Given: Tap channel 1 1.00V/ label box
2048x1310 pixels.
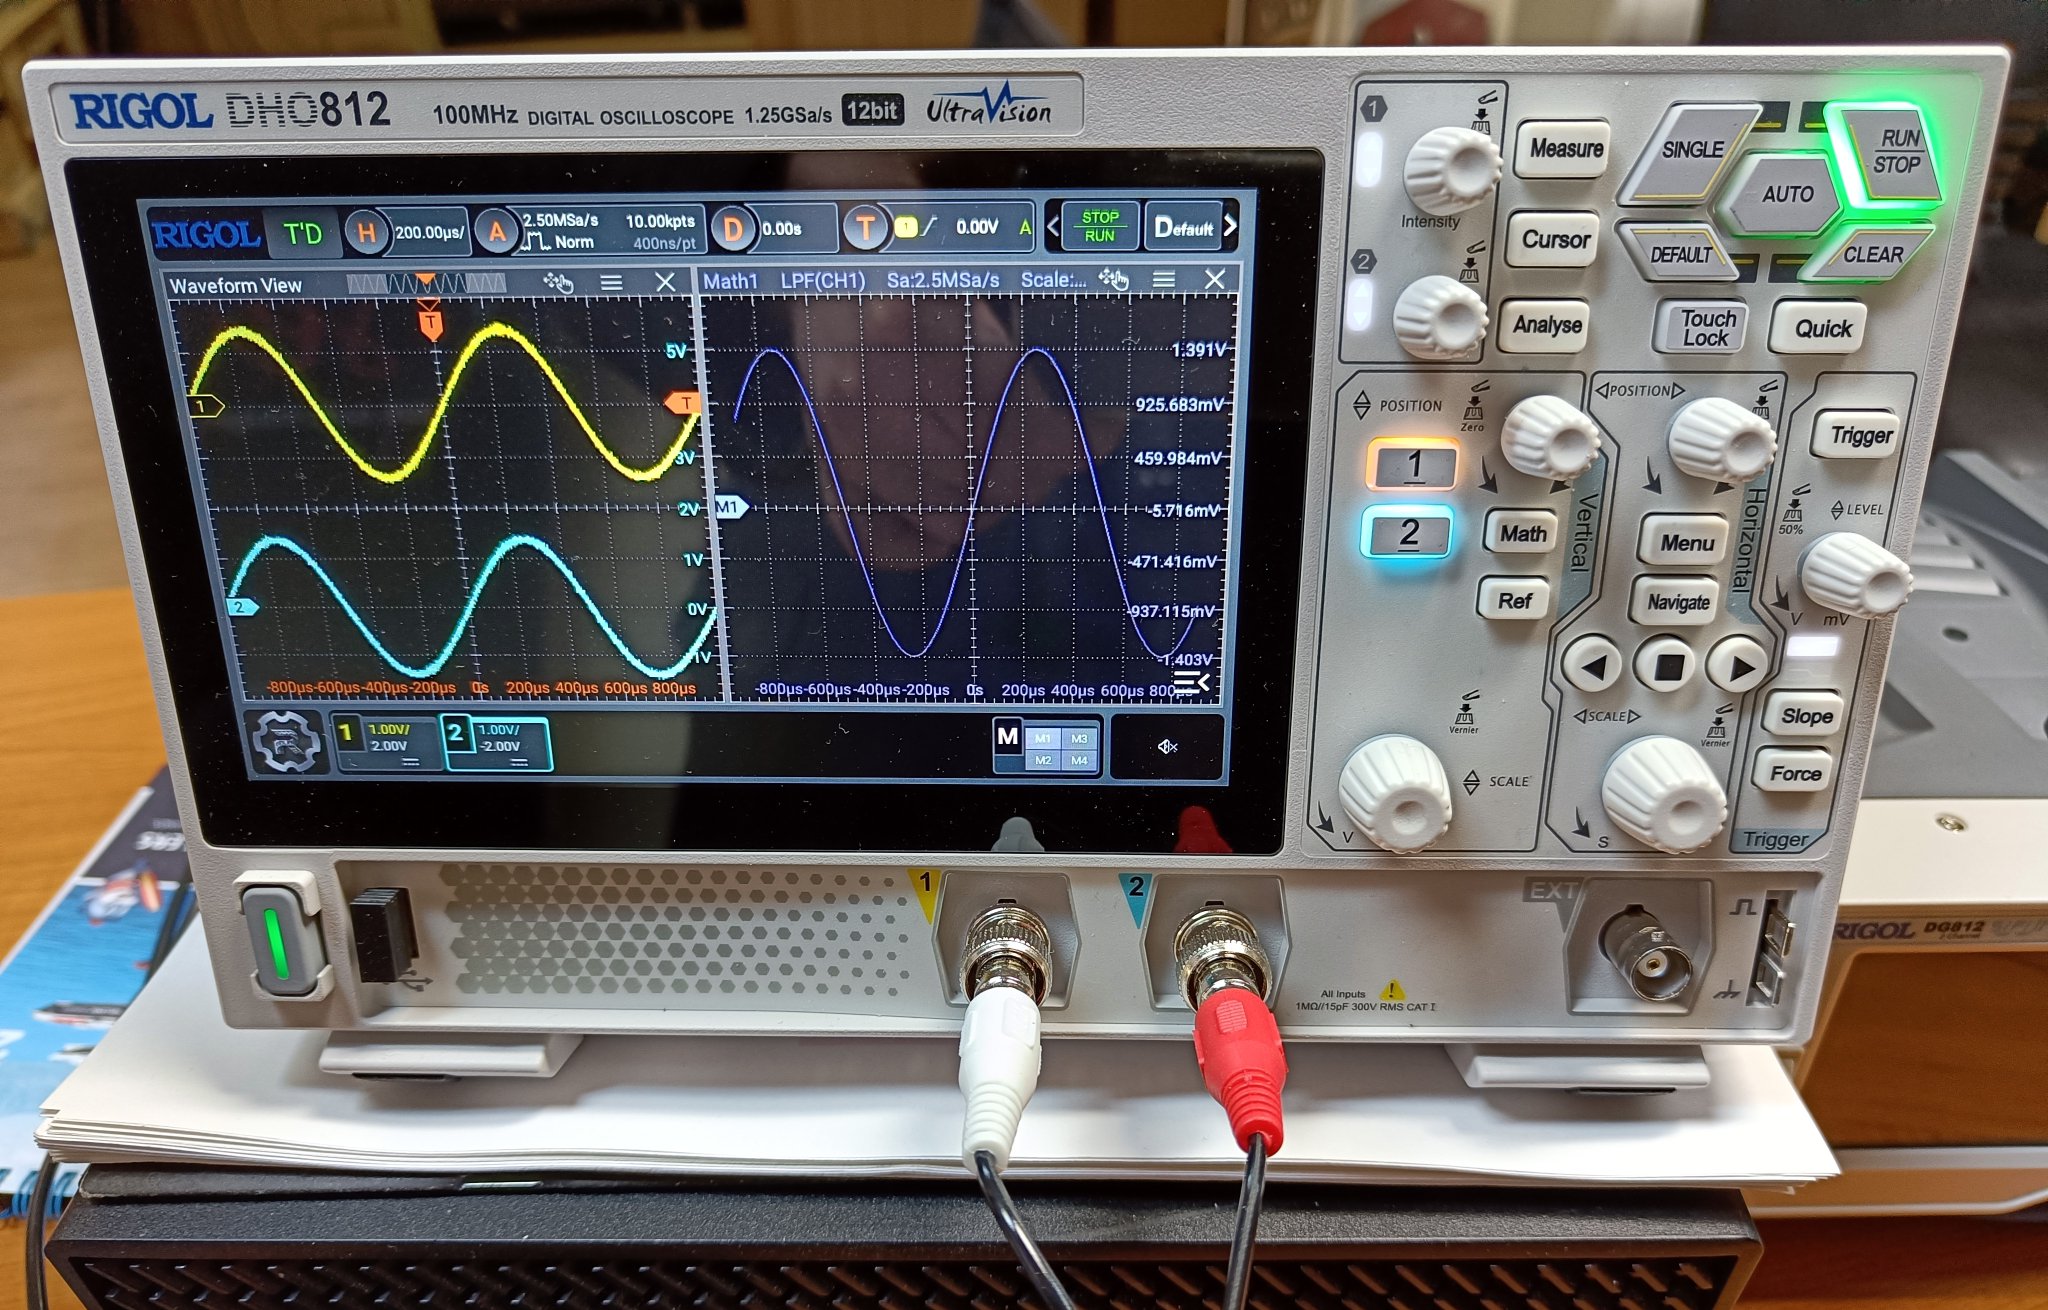Looking at the screenshot, I should 386,744.
